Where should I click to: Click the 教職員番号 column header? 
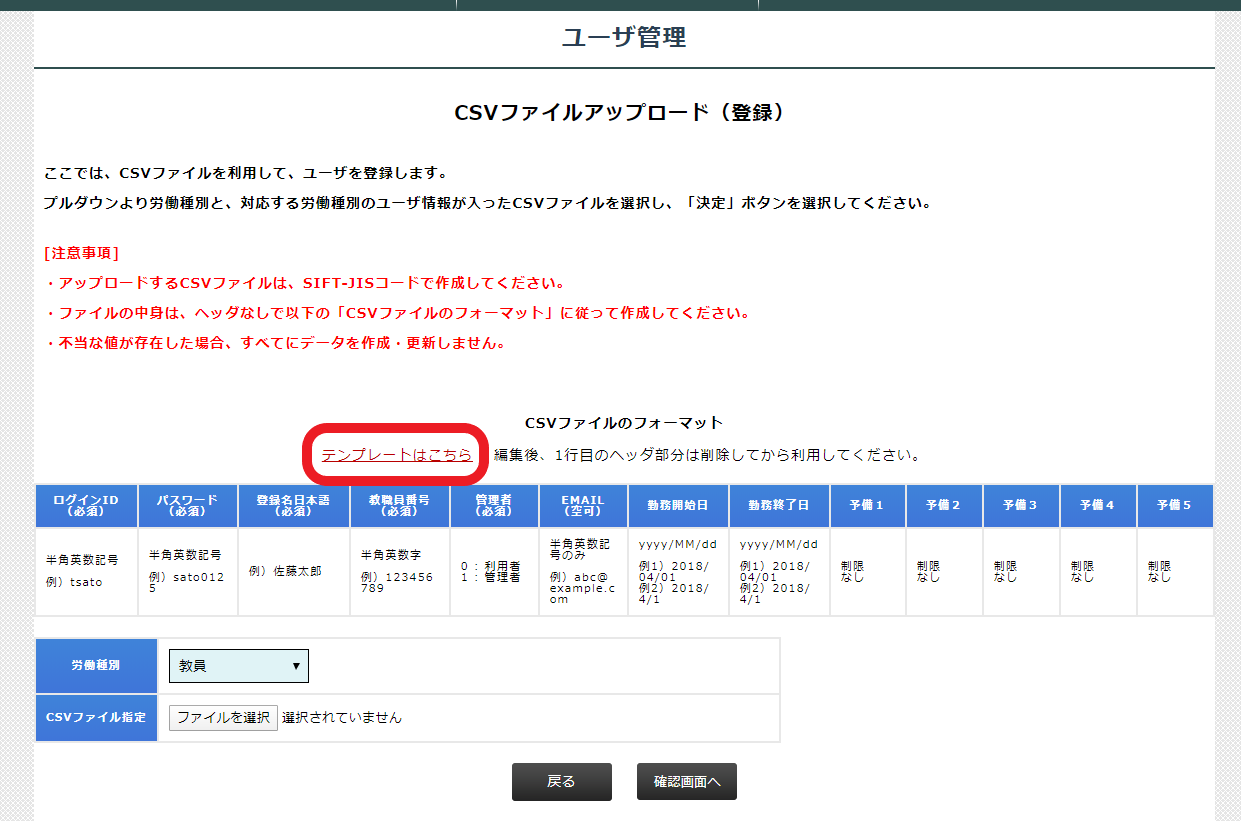pos(399,505)
